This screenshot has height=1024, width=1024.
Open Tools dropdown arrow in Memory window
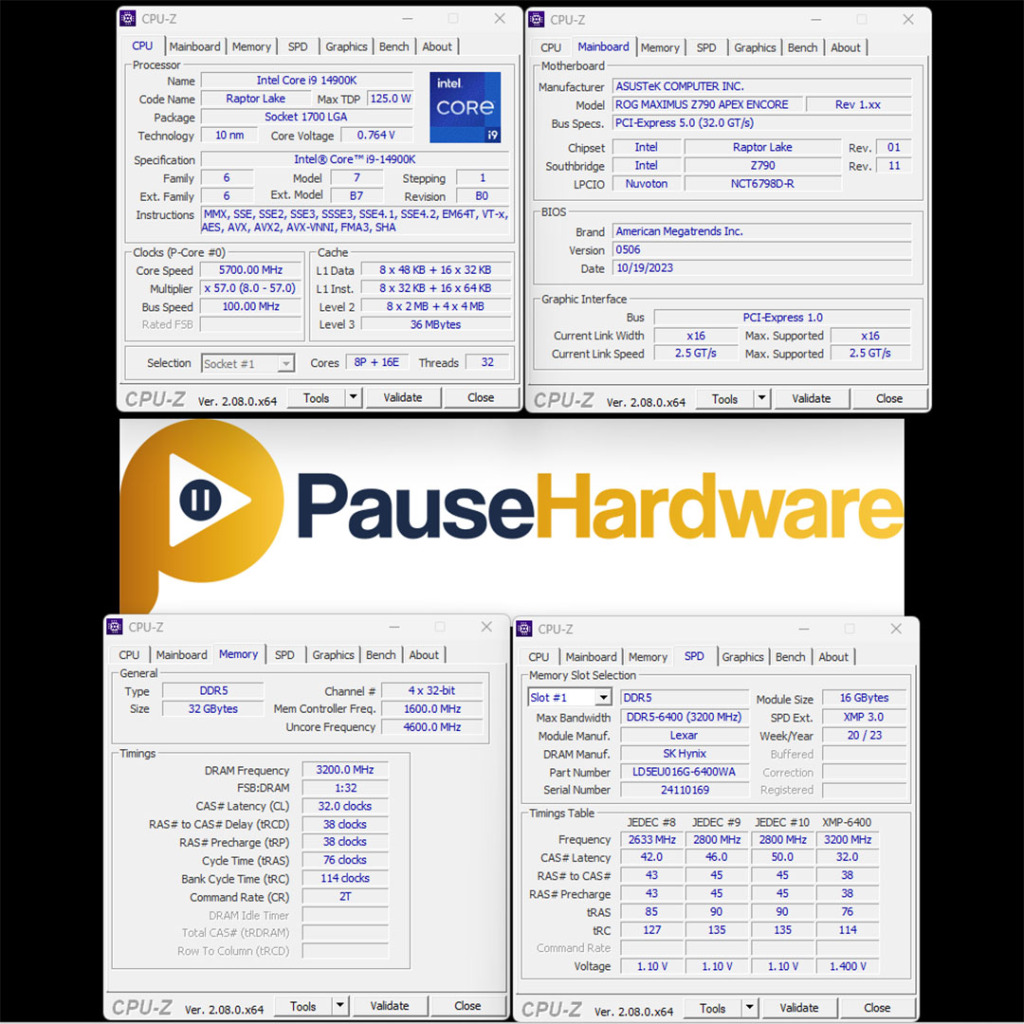340,1006
